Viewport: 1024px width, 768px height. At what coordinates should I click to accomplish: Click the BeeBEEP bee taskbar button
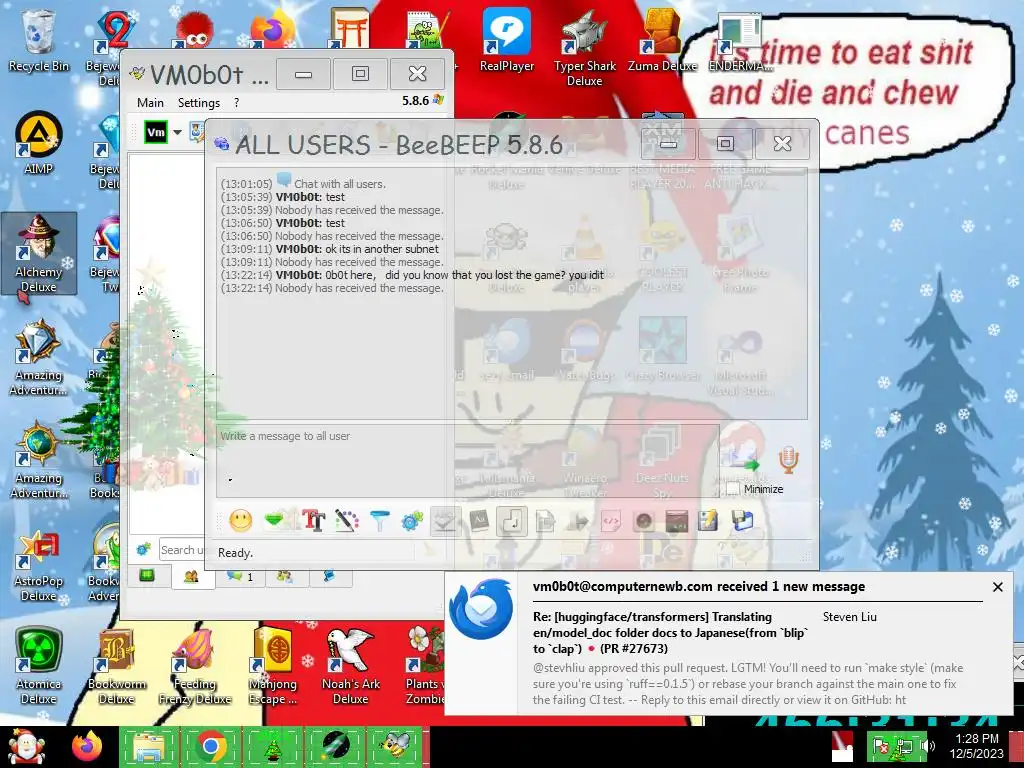[394, 746]
